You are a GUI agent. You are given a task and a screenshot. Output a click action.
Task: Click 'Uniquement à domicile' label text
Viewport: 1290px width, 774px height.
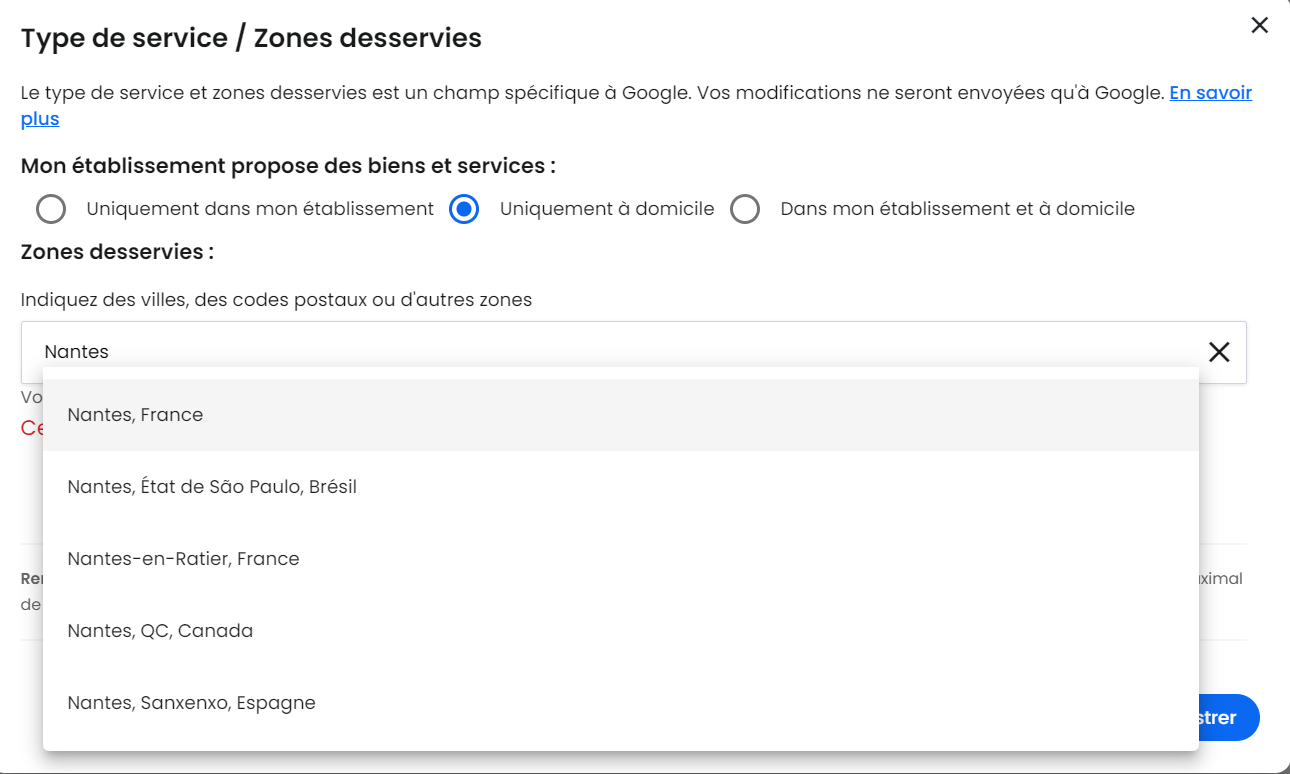click(607, 209)
